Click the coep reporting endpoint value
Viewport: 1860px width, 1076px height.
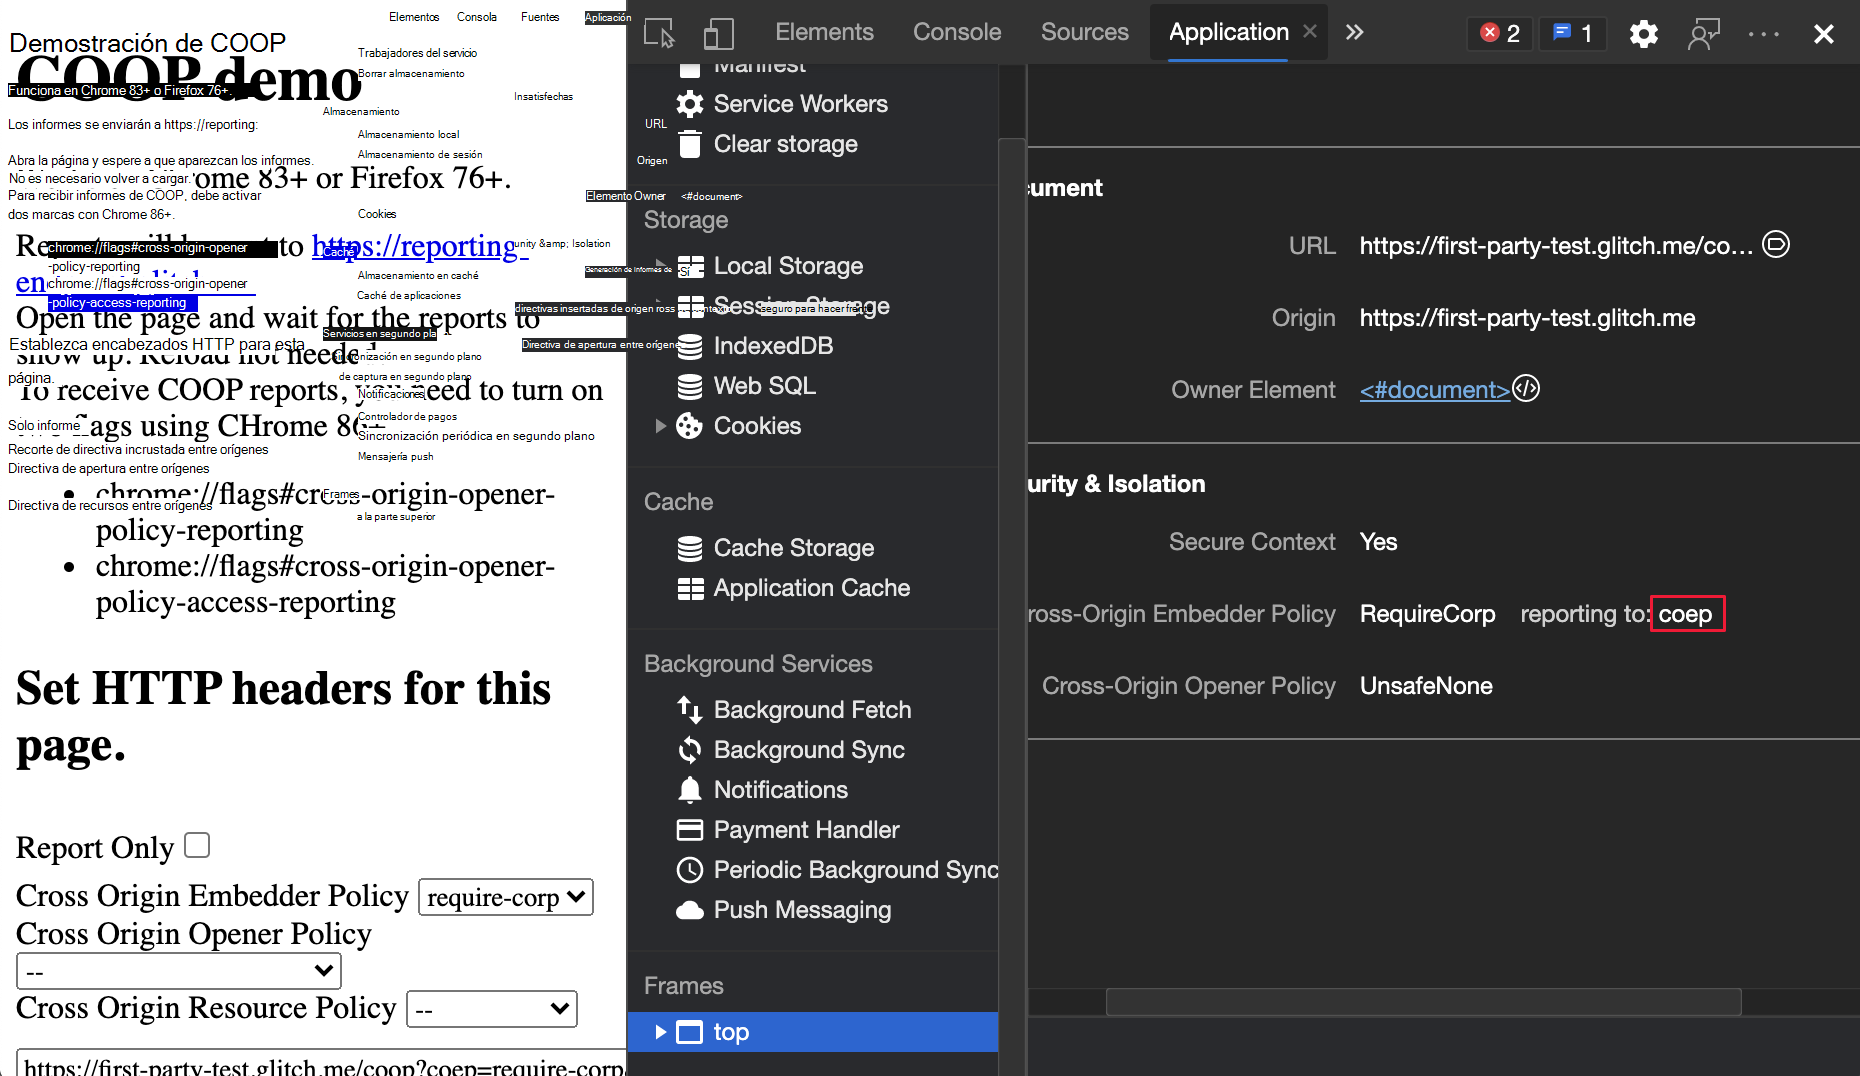click(x=1686, y=614)
